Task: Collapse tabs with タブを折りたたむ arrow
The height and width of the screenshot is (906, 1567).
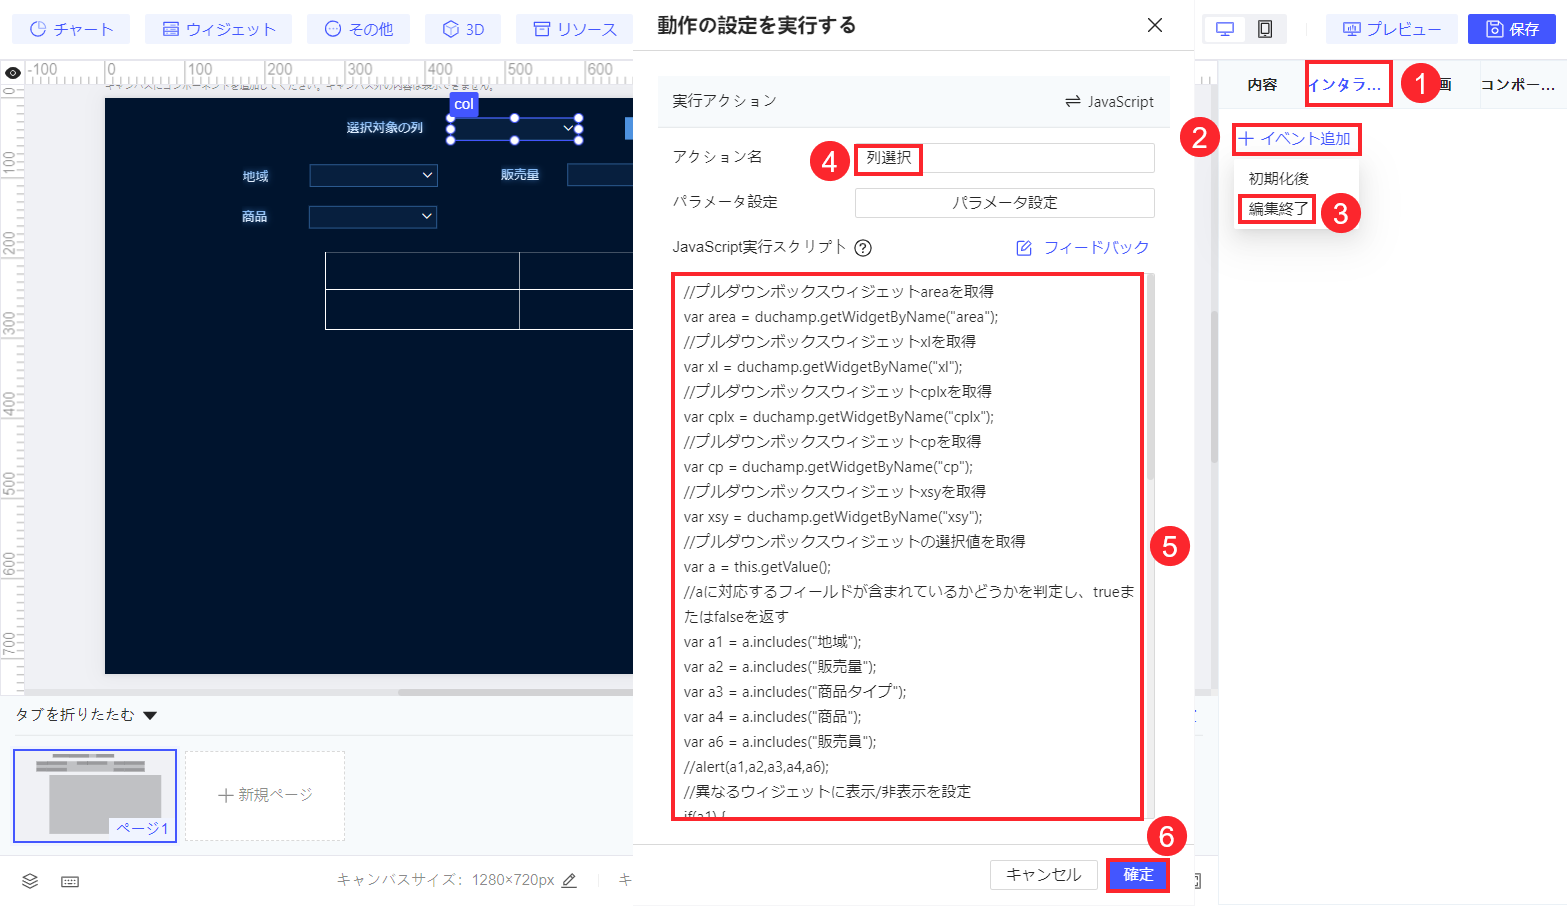Action: point(150,715)
